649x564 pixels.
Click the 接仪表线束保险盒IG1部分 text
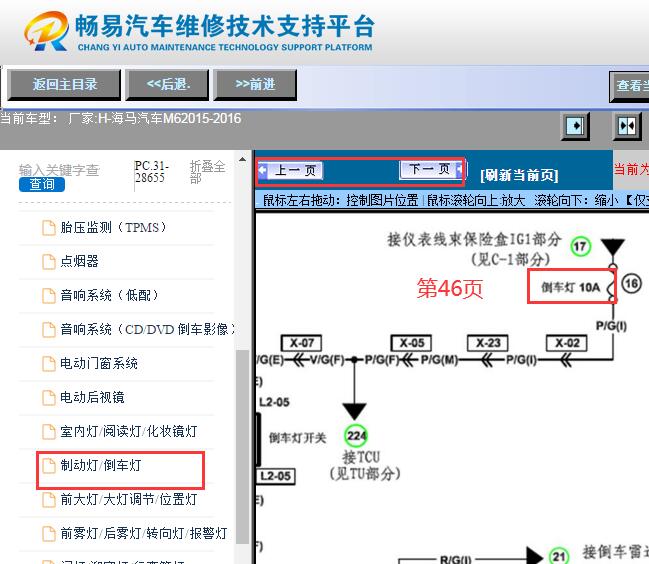474,240
